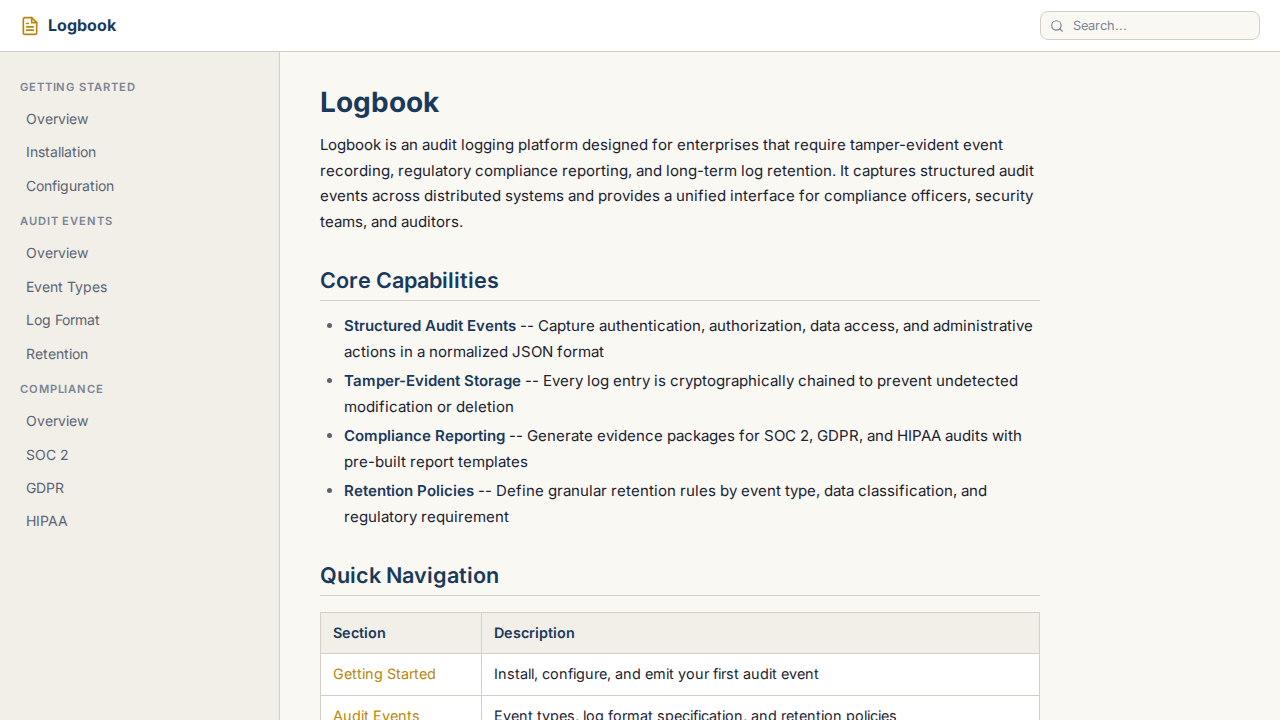Click the AUDIT EVENTS section header
The width and height of the screenshot is (1280, 720).
coord(66,221)
